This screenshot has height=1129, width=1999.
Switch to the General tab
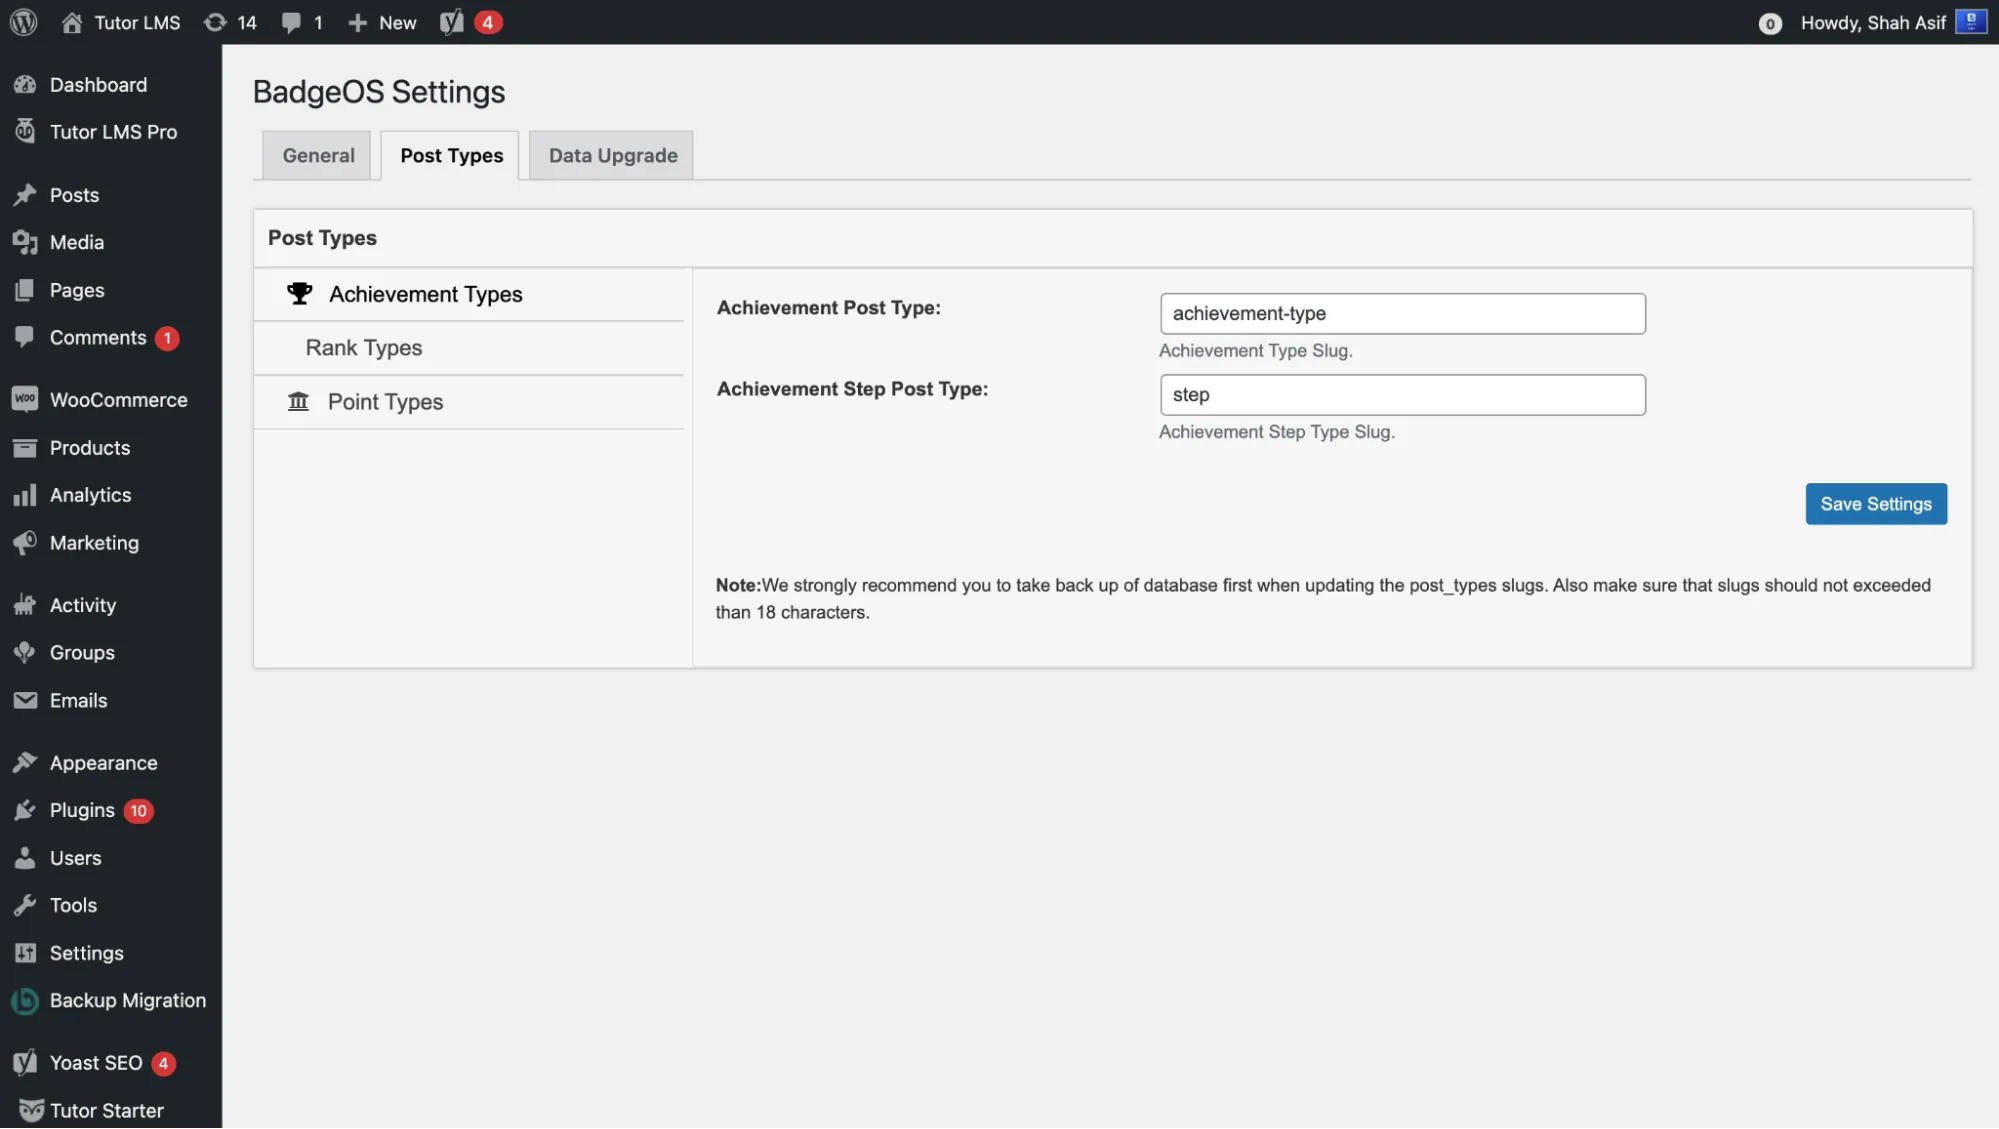click(x=318, y=156)
